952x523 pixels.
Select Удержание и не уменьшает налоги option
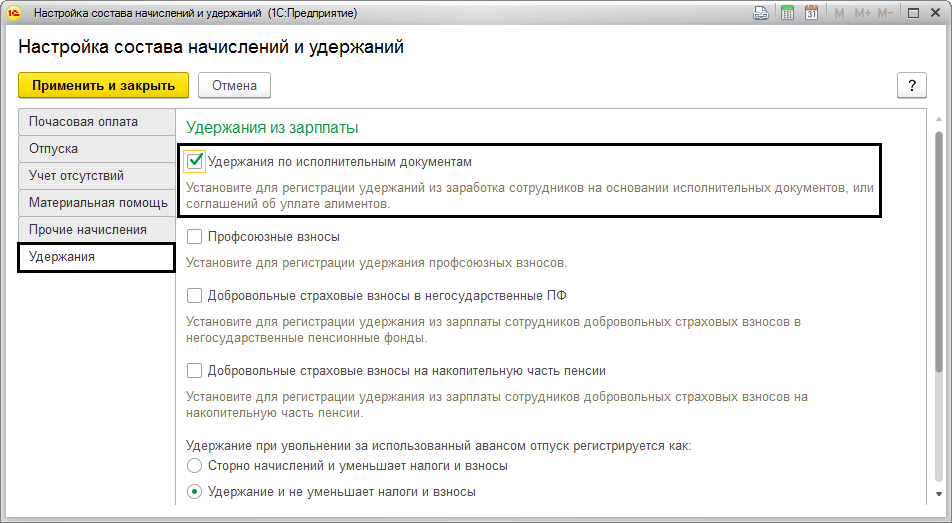[195, 492]
